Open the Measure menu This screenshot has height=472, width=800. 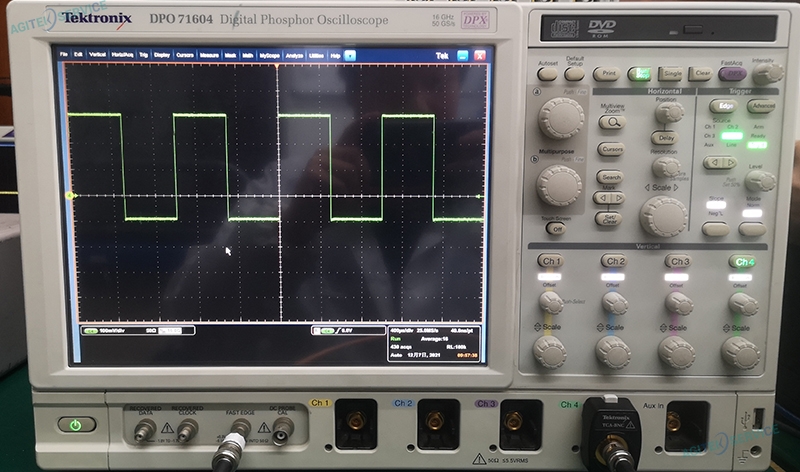tap(209, 55)
